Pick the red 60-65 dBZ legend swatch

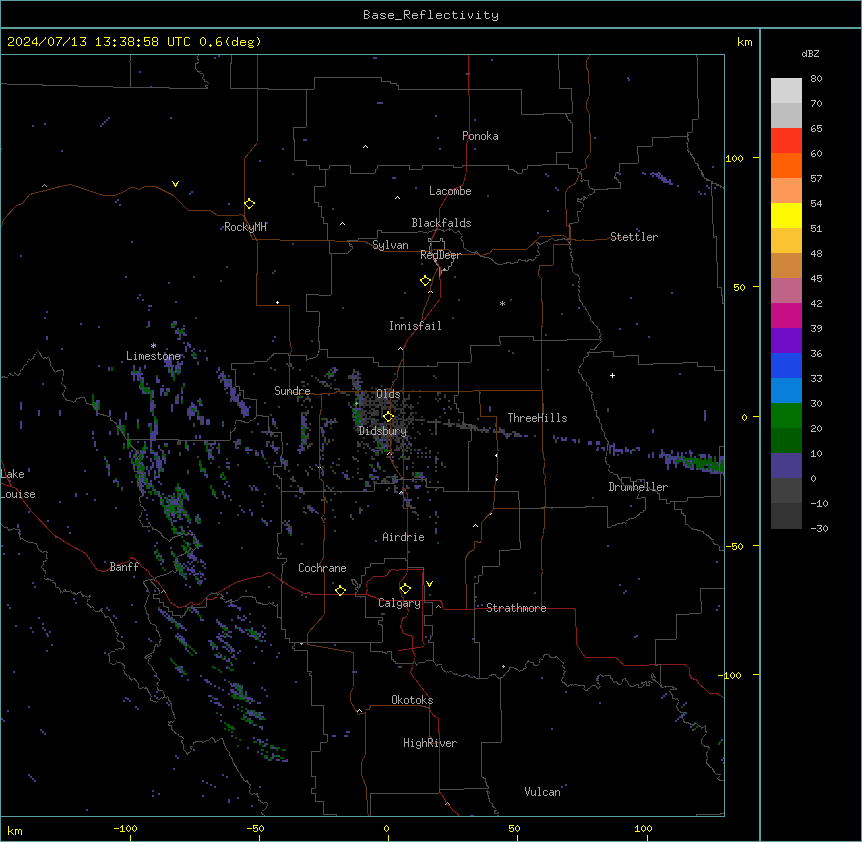786,140
